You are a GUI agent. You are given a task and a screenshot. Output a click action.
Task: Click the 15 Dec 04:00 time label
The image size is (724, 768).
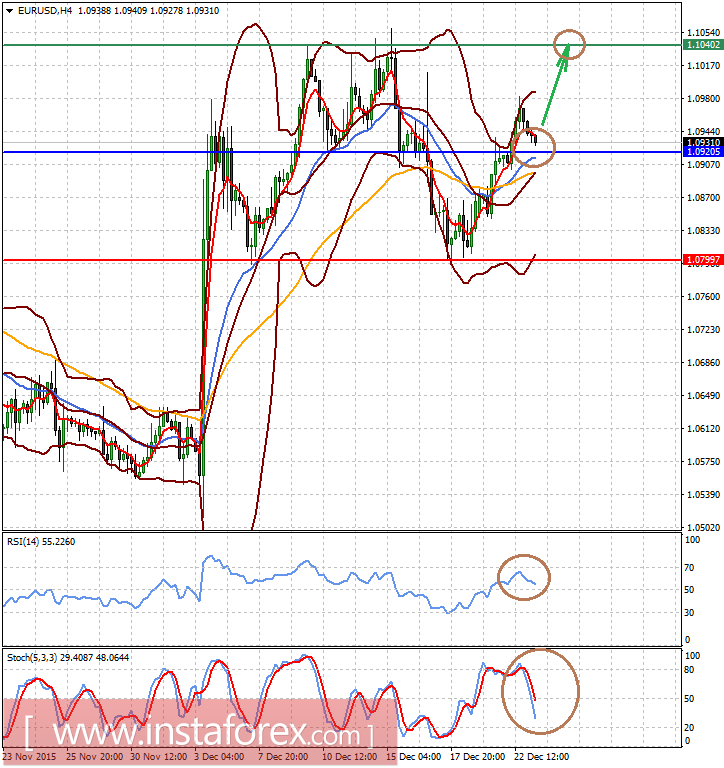point(412,757)
